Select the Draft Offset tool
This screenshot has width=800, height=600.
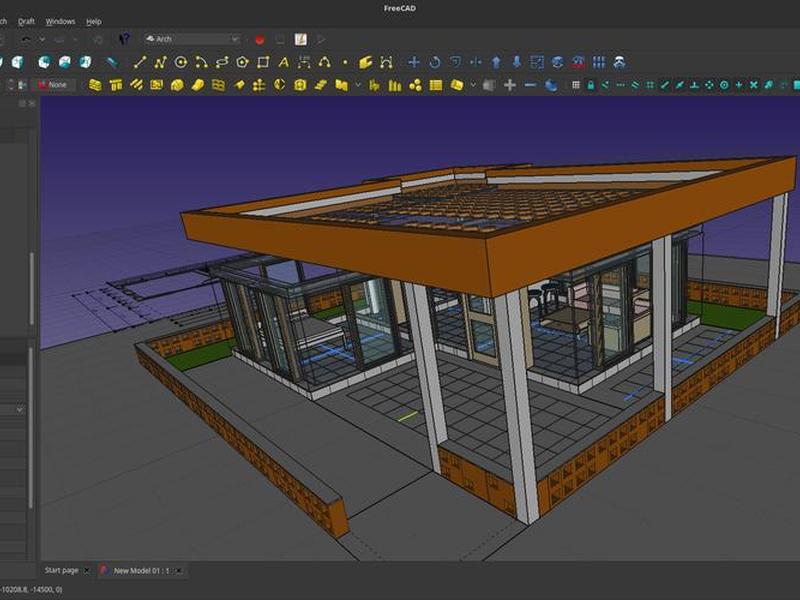pyautogui.click(x=455, y=62)
